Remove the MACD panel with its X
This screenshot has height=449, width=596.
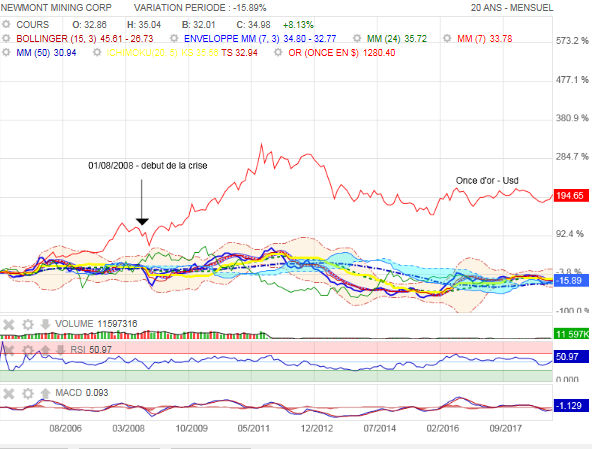click(x=9, y=393)
